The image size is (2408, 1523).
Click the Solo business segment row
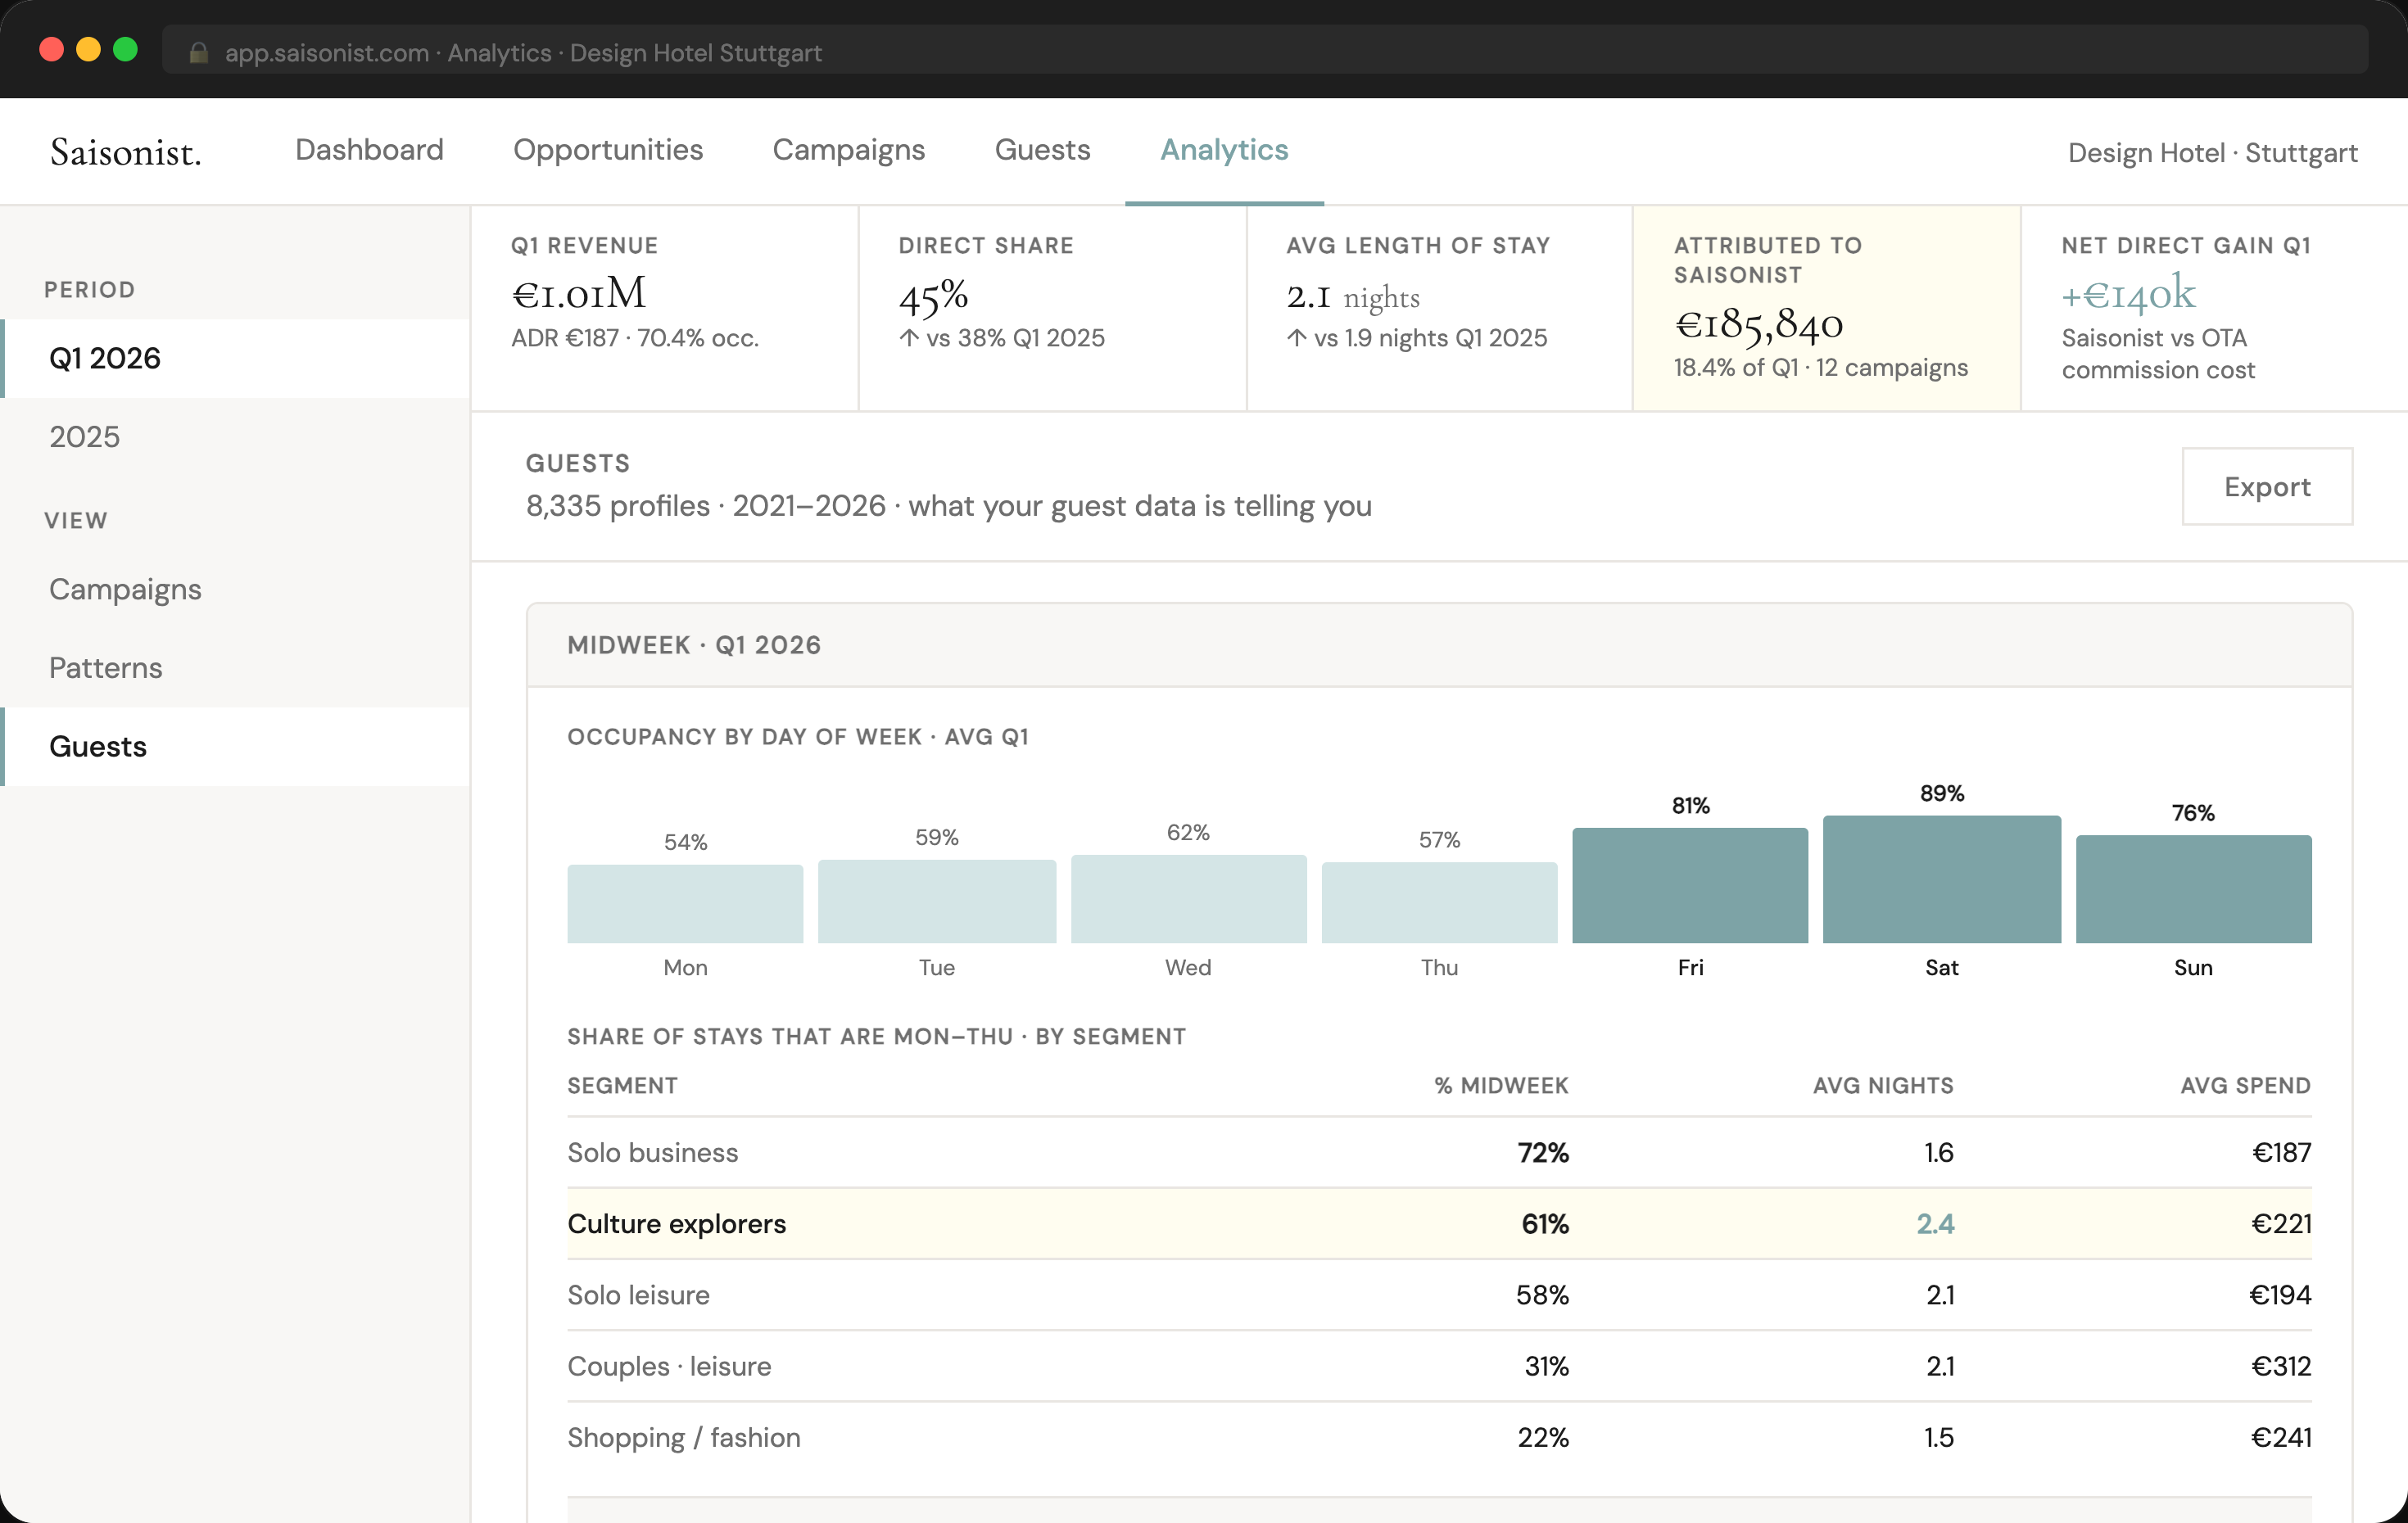pos(1200,1152)
